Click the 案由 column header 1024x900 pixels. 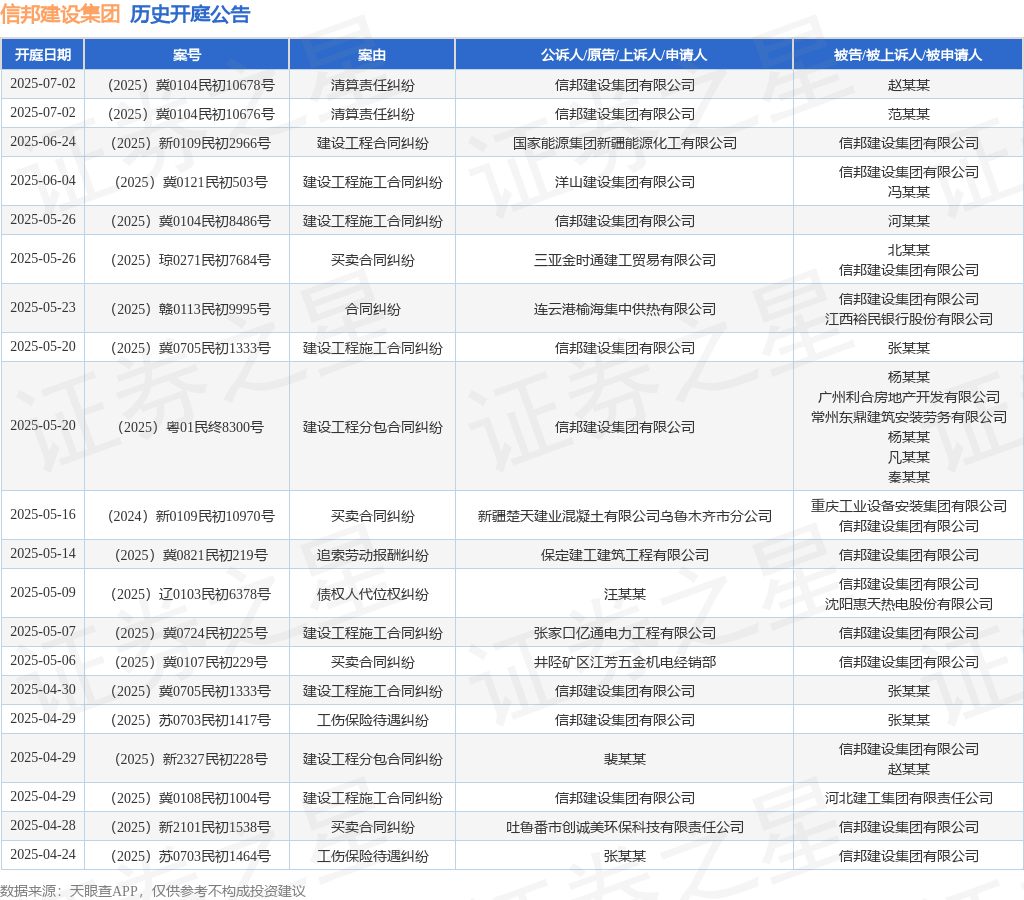pos(372,55)
